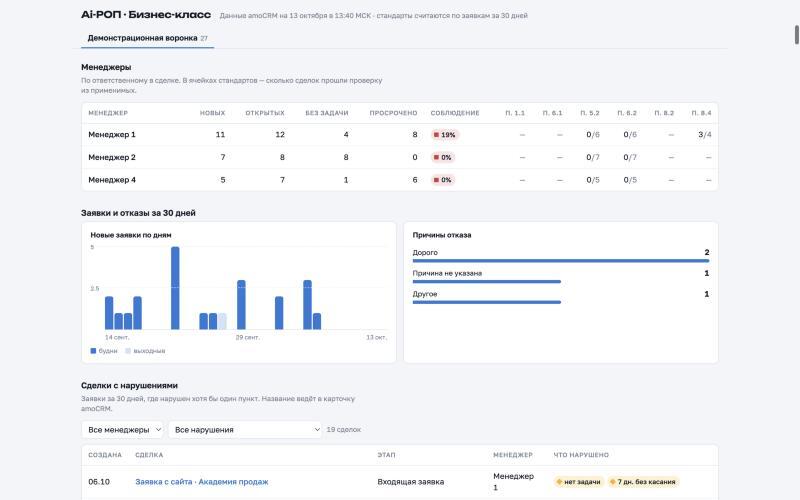Click the light-colored weekend bar in the chart
Viewport: 800px width, 500px height.
pyautogui.click(x=222, y=321)
